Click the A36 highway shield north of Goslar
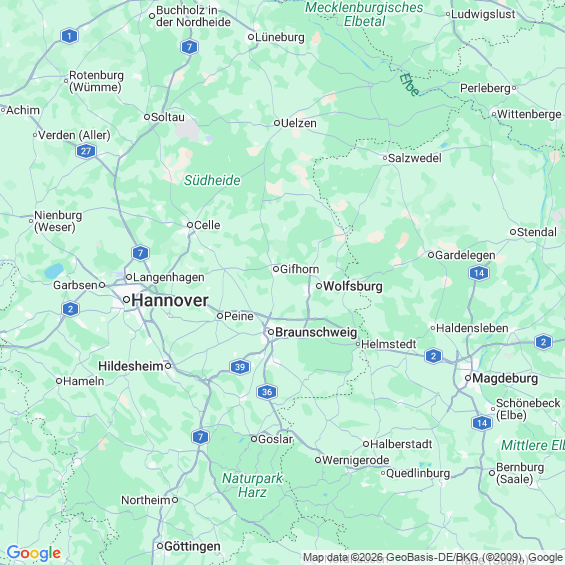This screenshot has width=565, height=565. 267,392
